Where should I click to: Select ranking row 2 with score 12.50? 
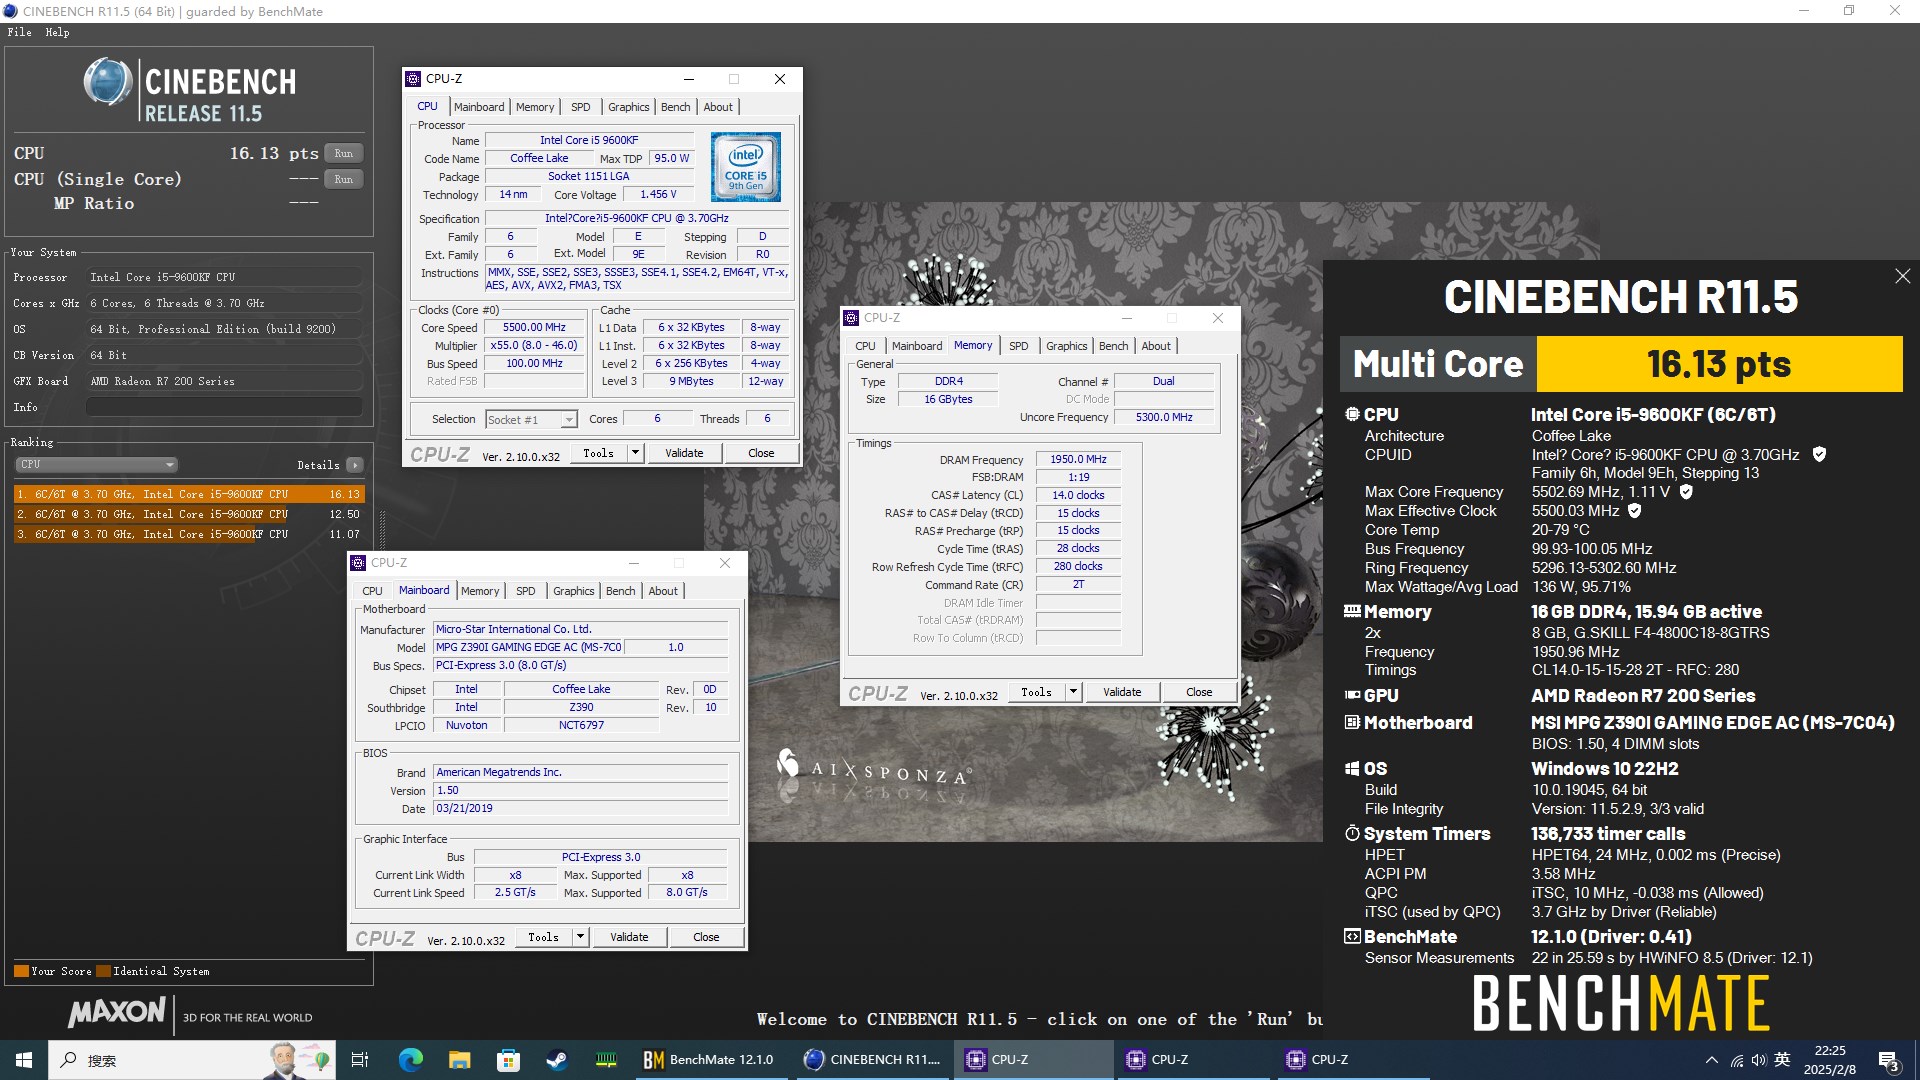click(189, 514)
